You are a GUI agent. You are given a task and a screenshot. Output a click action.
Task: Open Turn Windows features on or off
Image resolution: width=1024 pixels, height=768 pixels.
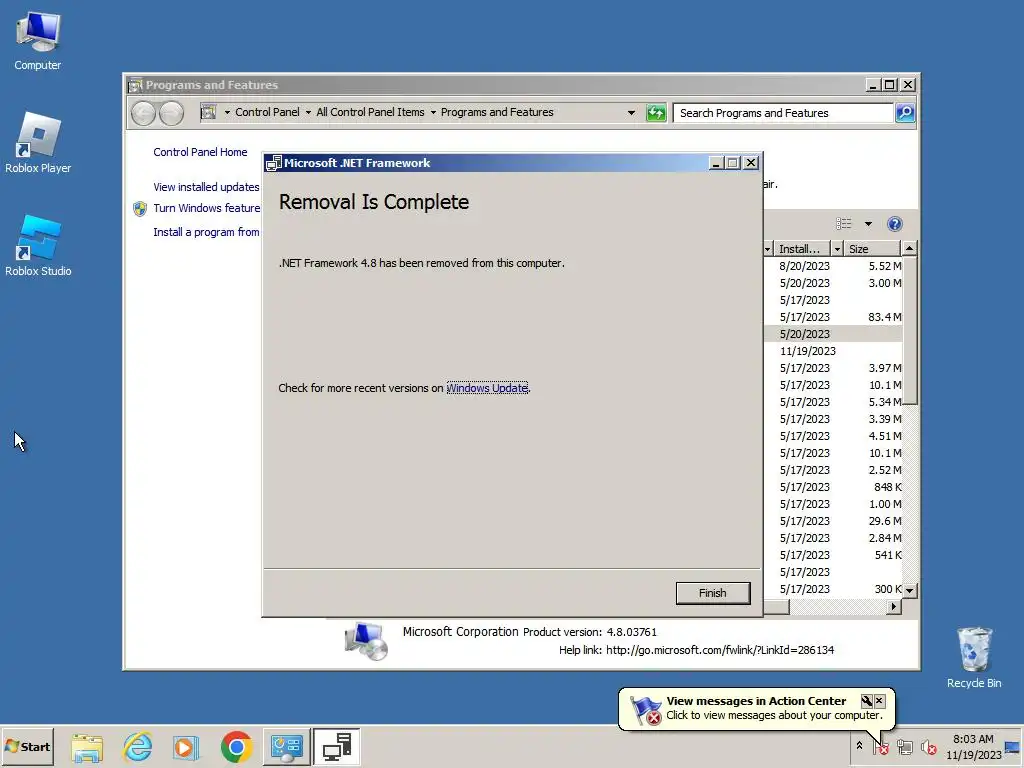coord(206,208)
